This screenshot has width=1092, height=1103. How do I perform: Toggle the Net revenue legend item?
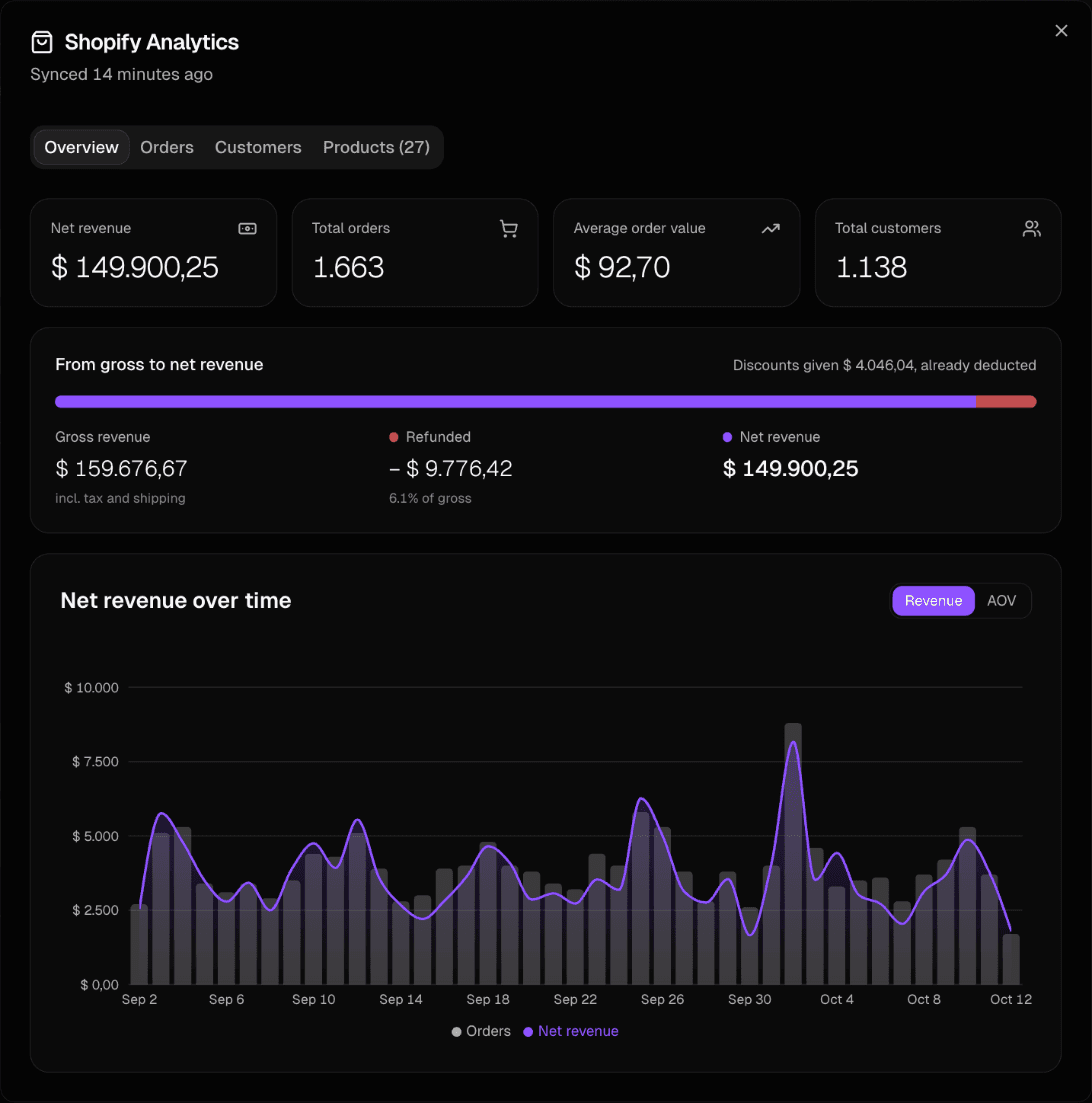coord(571,1031)
